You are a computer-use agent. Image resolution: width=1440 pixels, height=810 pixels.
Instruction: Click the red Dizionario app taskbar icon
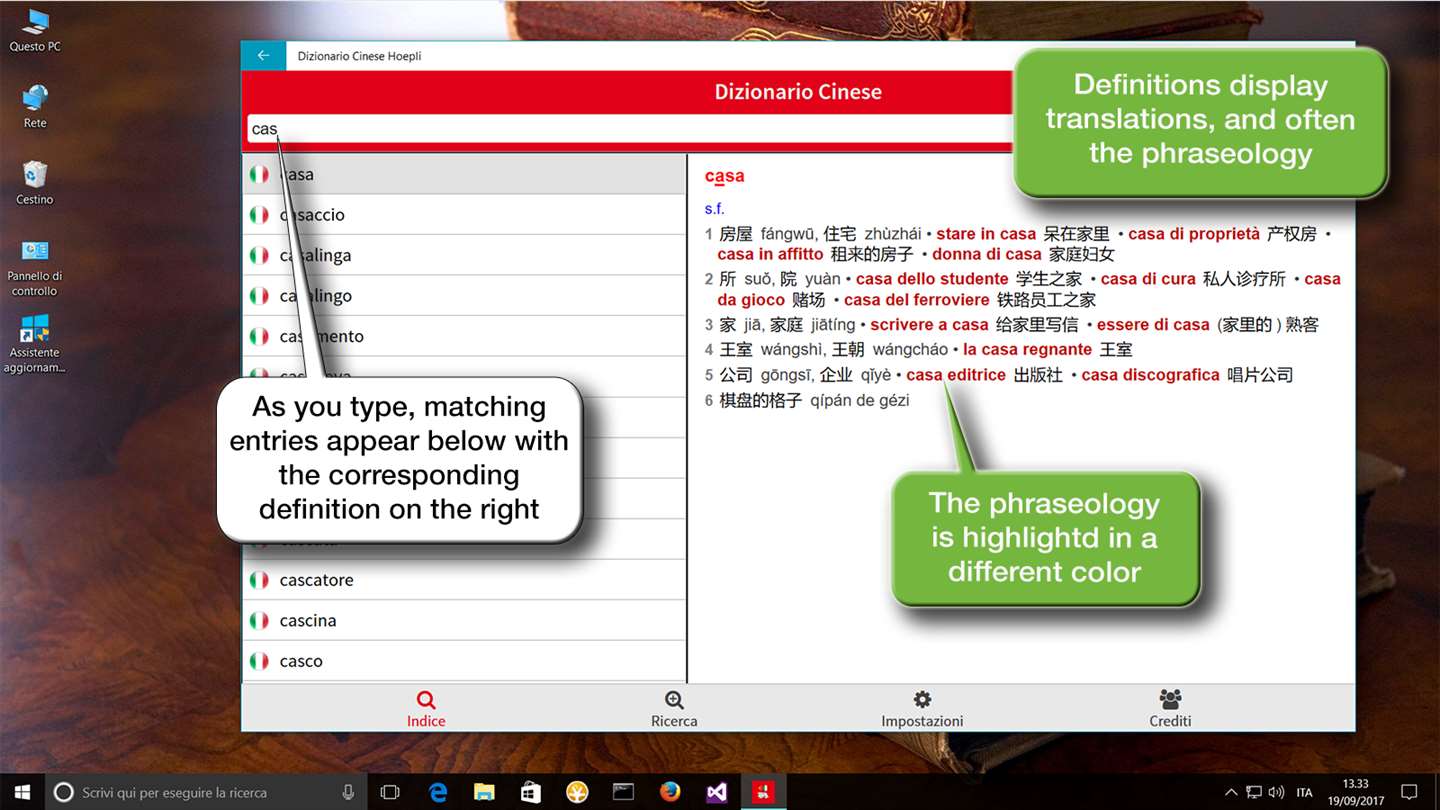[763, 792]
